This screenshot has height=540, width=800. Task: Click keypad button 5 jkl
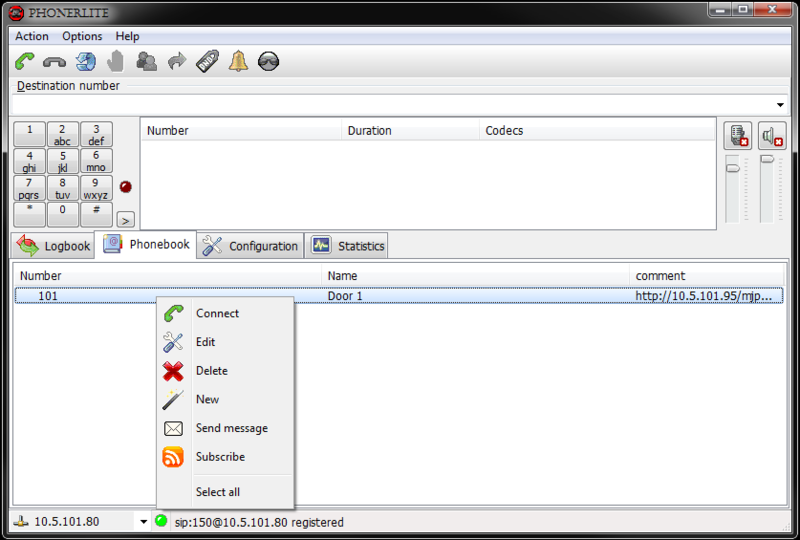pos(62,161)
